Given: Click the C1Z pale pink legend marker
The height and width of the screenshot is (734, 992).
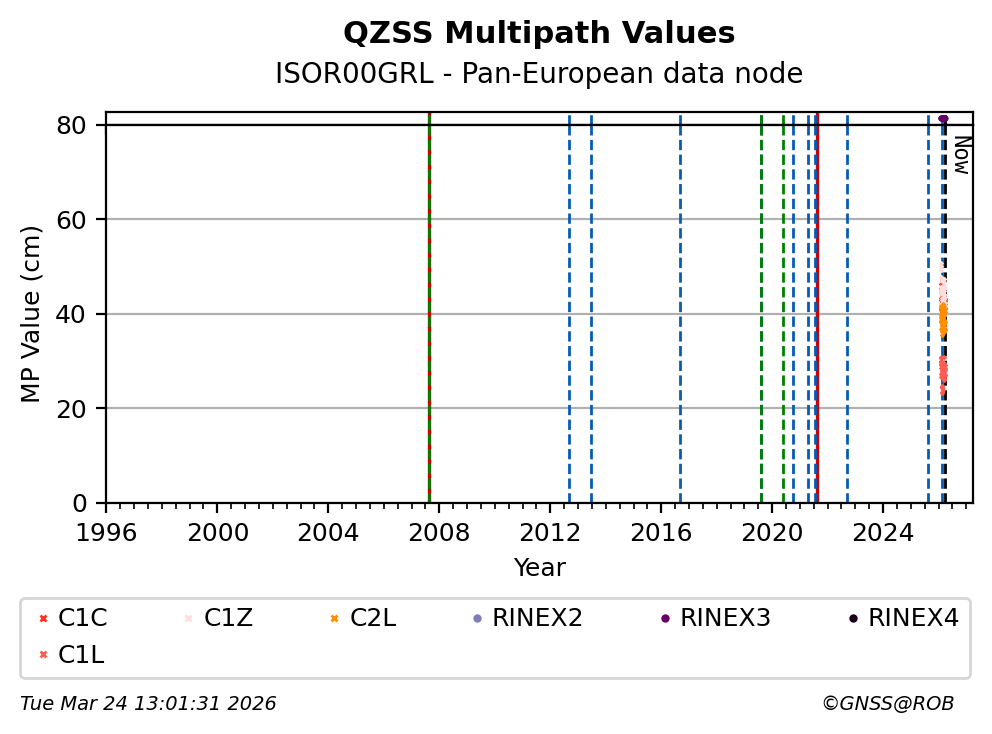Looking at the screenshot, I should 188,619.
